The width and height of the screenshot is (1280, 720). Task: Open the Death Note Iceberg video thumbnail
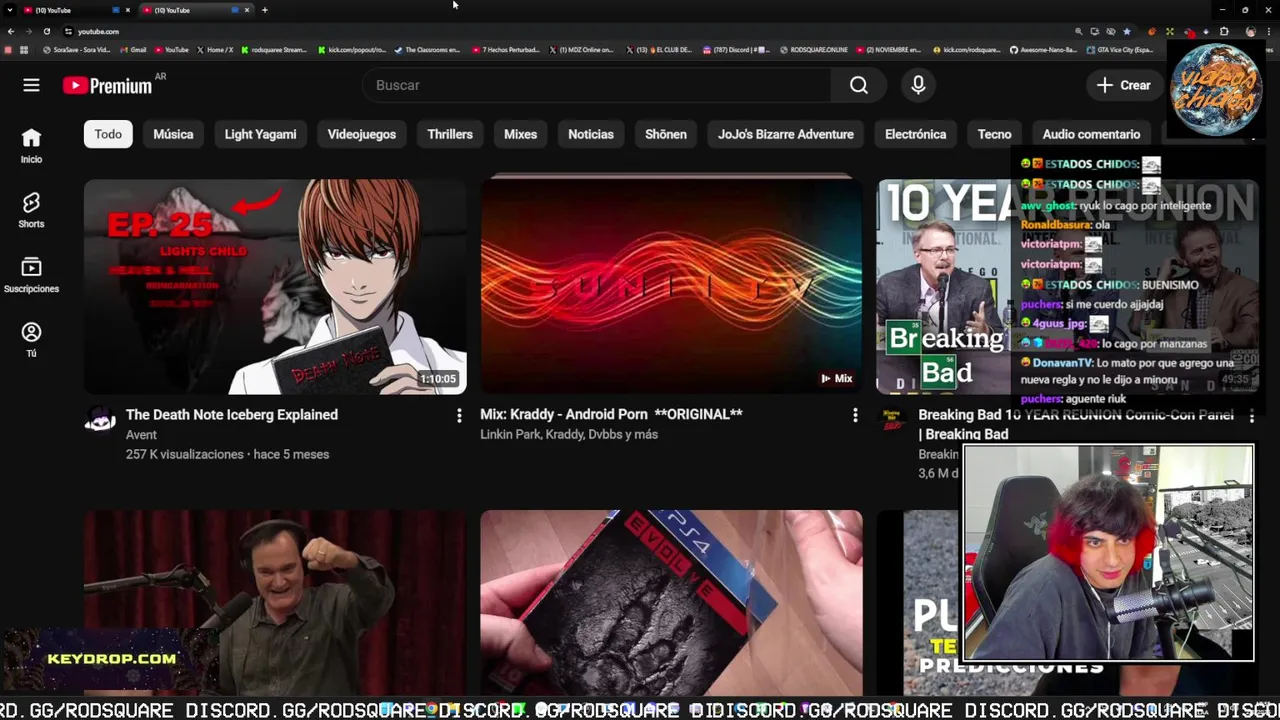coord(275,287)
